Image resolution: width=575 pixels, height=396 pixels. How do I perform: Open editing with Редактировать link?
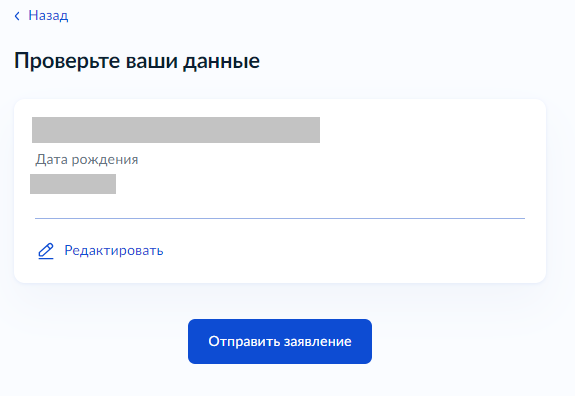pyautogui.click(x=114, y=250)
